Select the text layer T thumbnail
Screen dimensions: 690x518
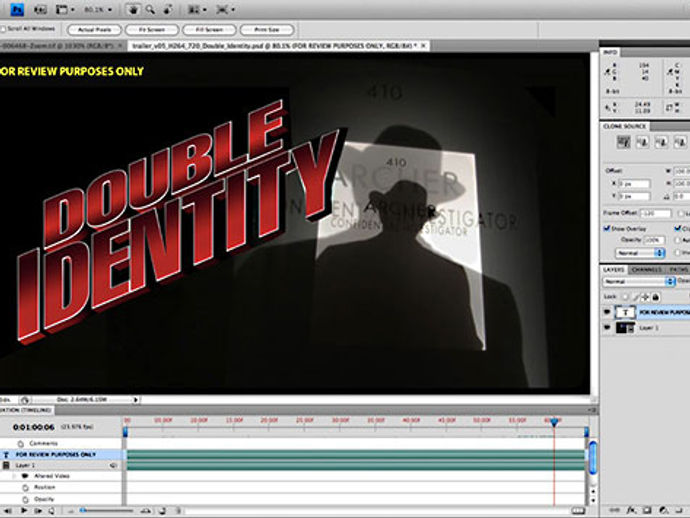click(x=625, y=312)
